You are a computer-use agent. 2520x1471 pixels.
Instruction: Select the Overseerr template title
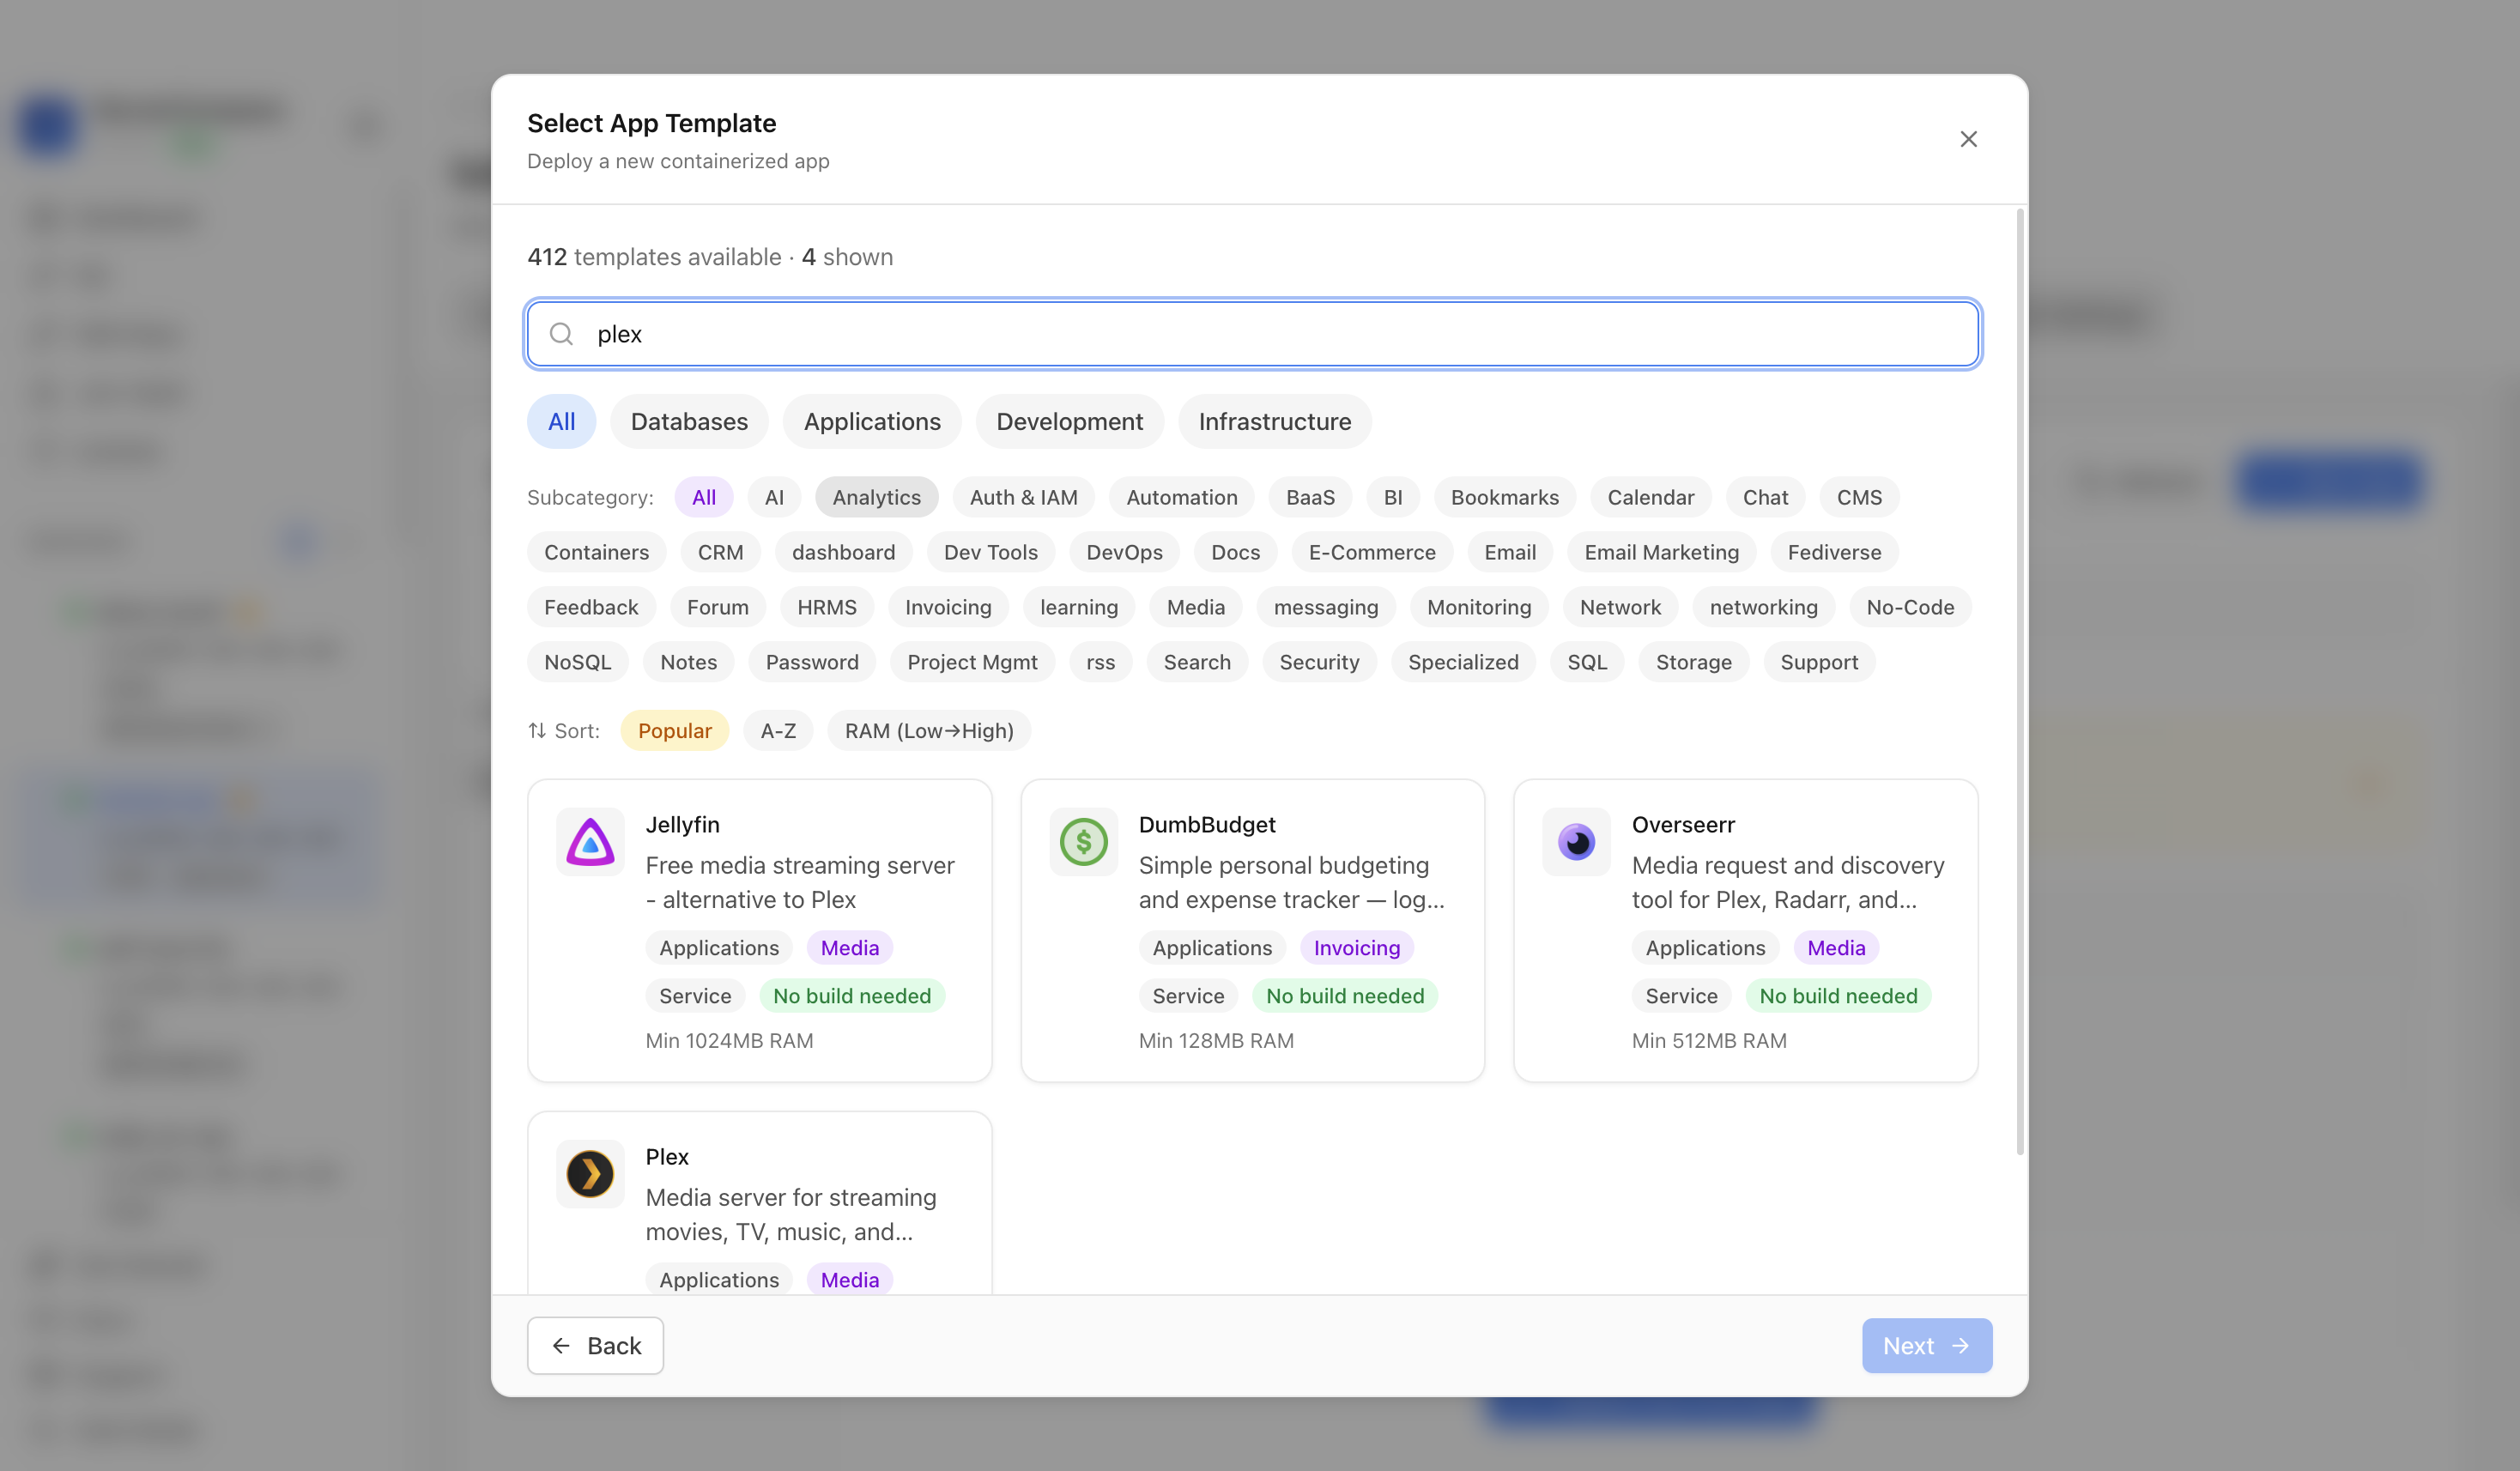point(1683,825)
